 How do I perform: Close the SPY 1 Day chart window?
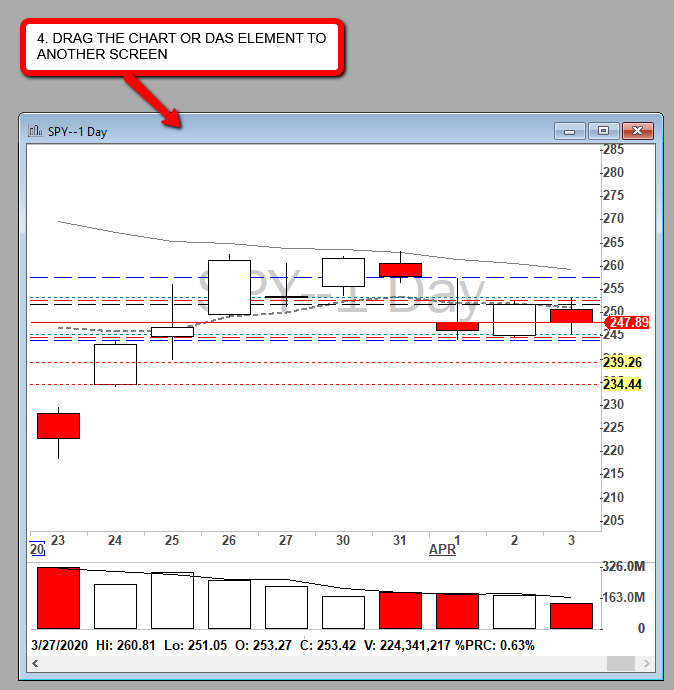tap(637, 131)
